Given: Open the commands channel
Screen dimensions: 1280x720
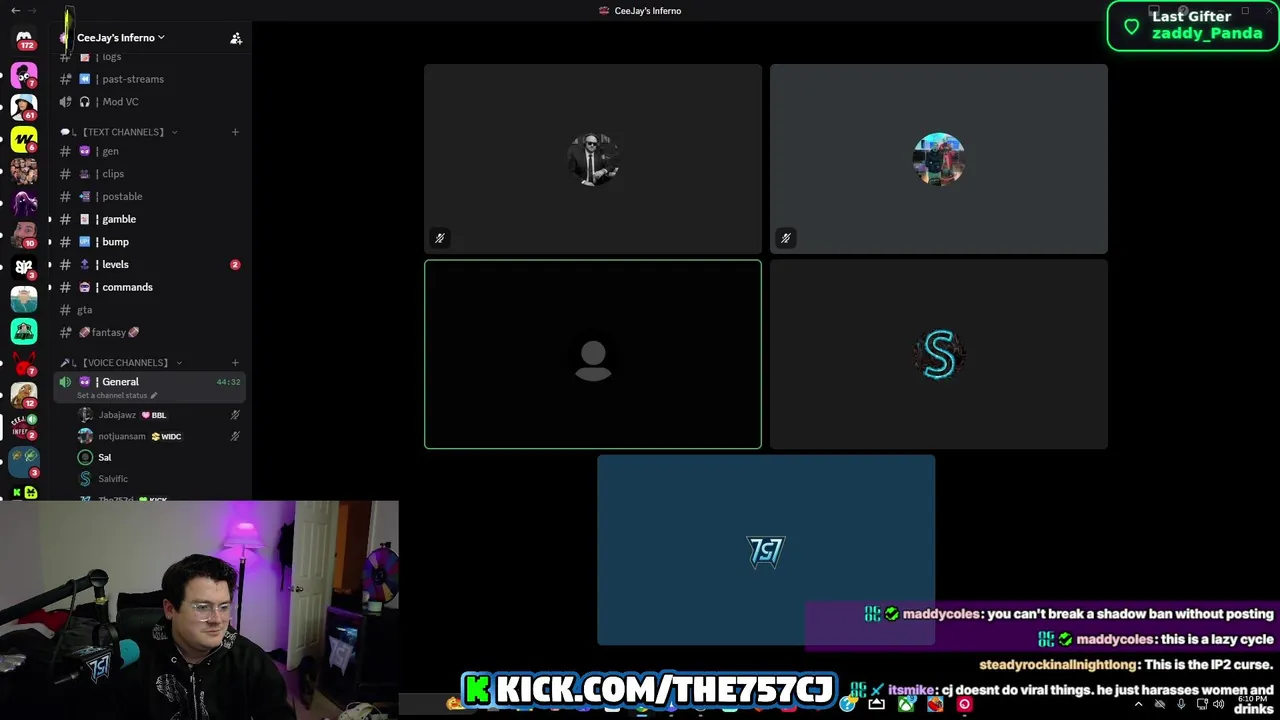Looking at the screenshot, I should [x=150, y=287].
